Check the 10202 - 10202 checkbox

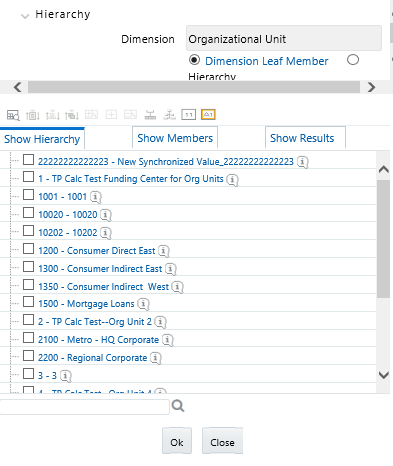coord(28,231)
